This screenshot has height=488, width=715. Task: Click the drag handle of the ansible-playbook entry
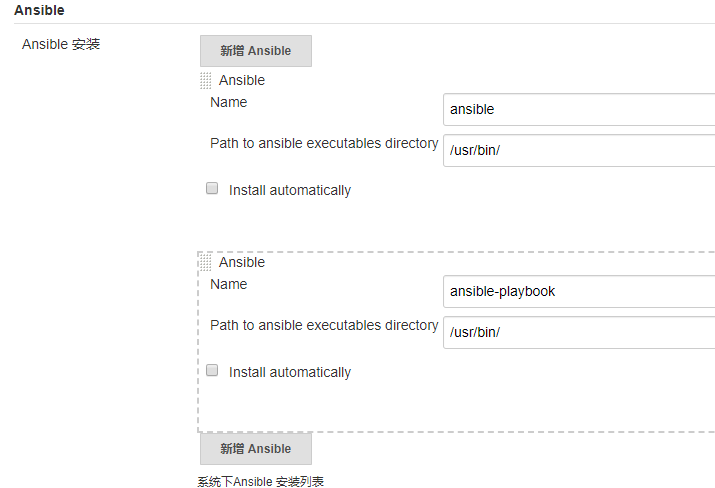pos(206,262)
